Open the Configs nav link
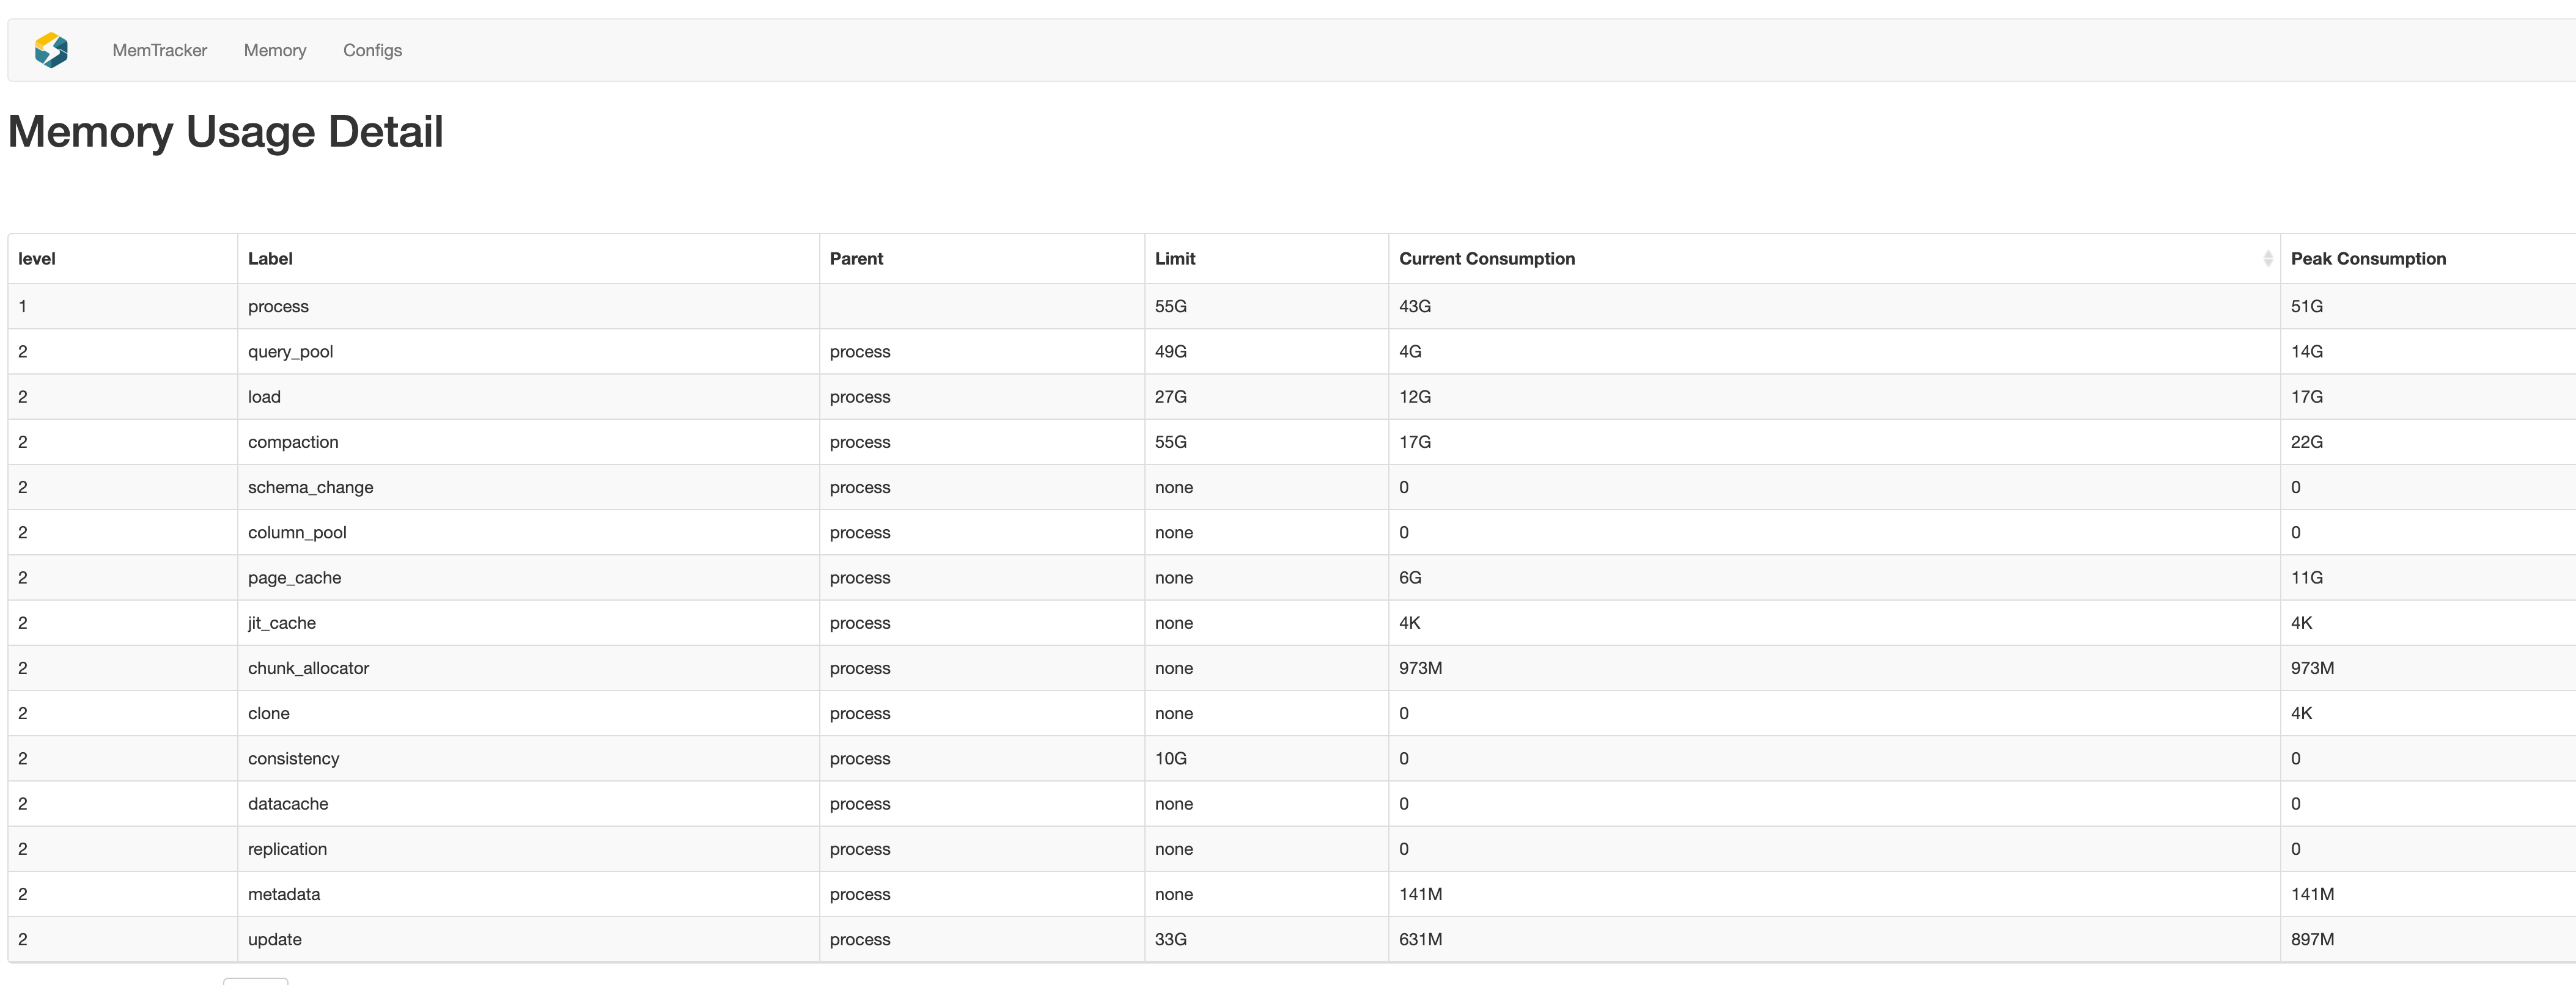This screenshot has width=2576, height=985. click(x=372, y=50)
